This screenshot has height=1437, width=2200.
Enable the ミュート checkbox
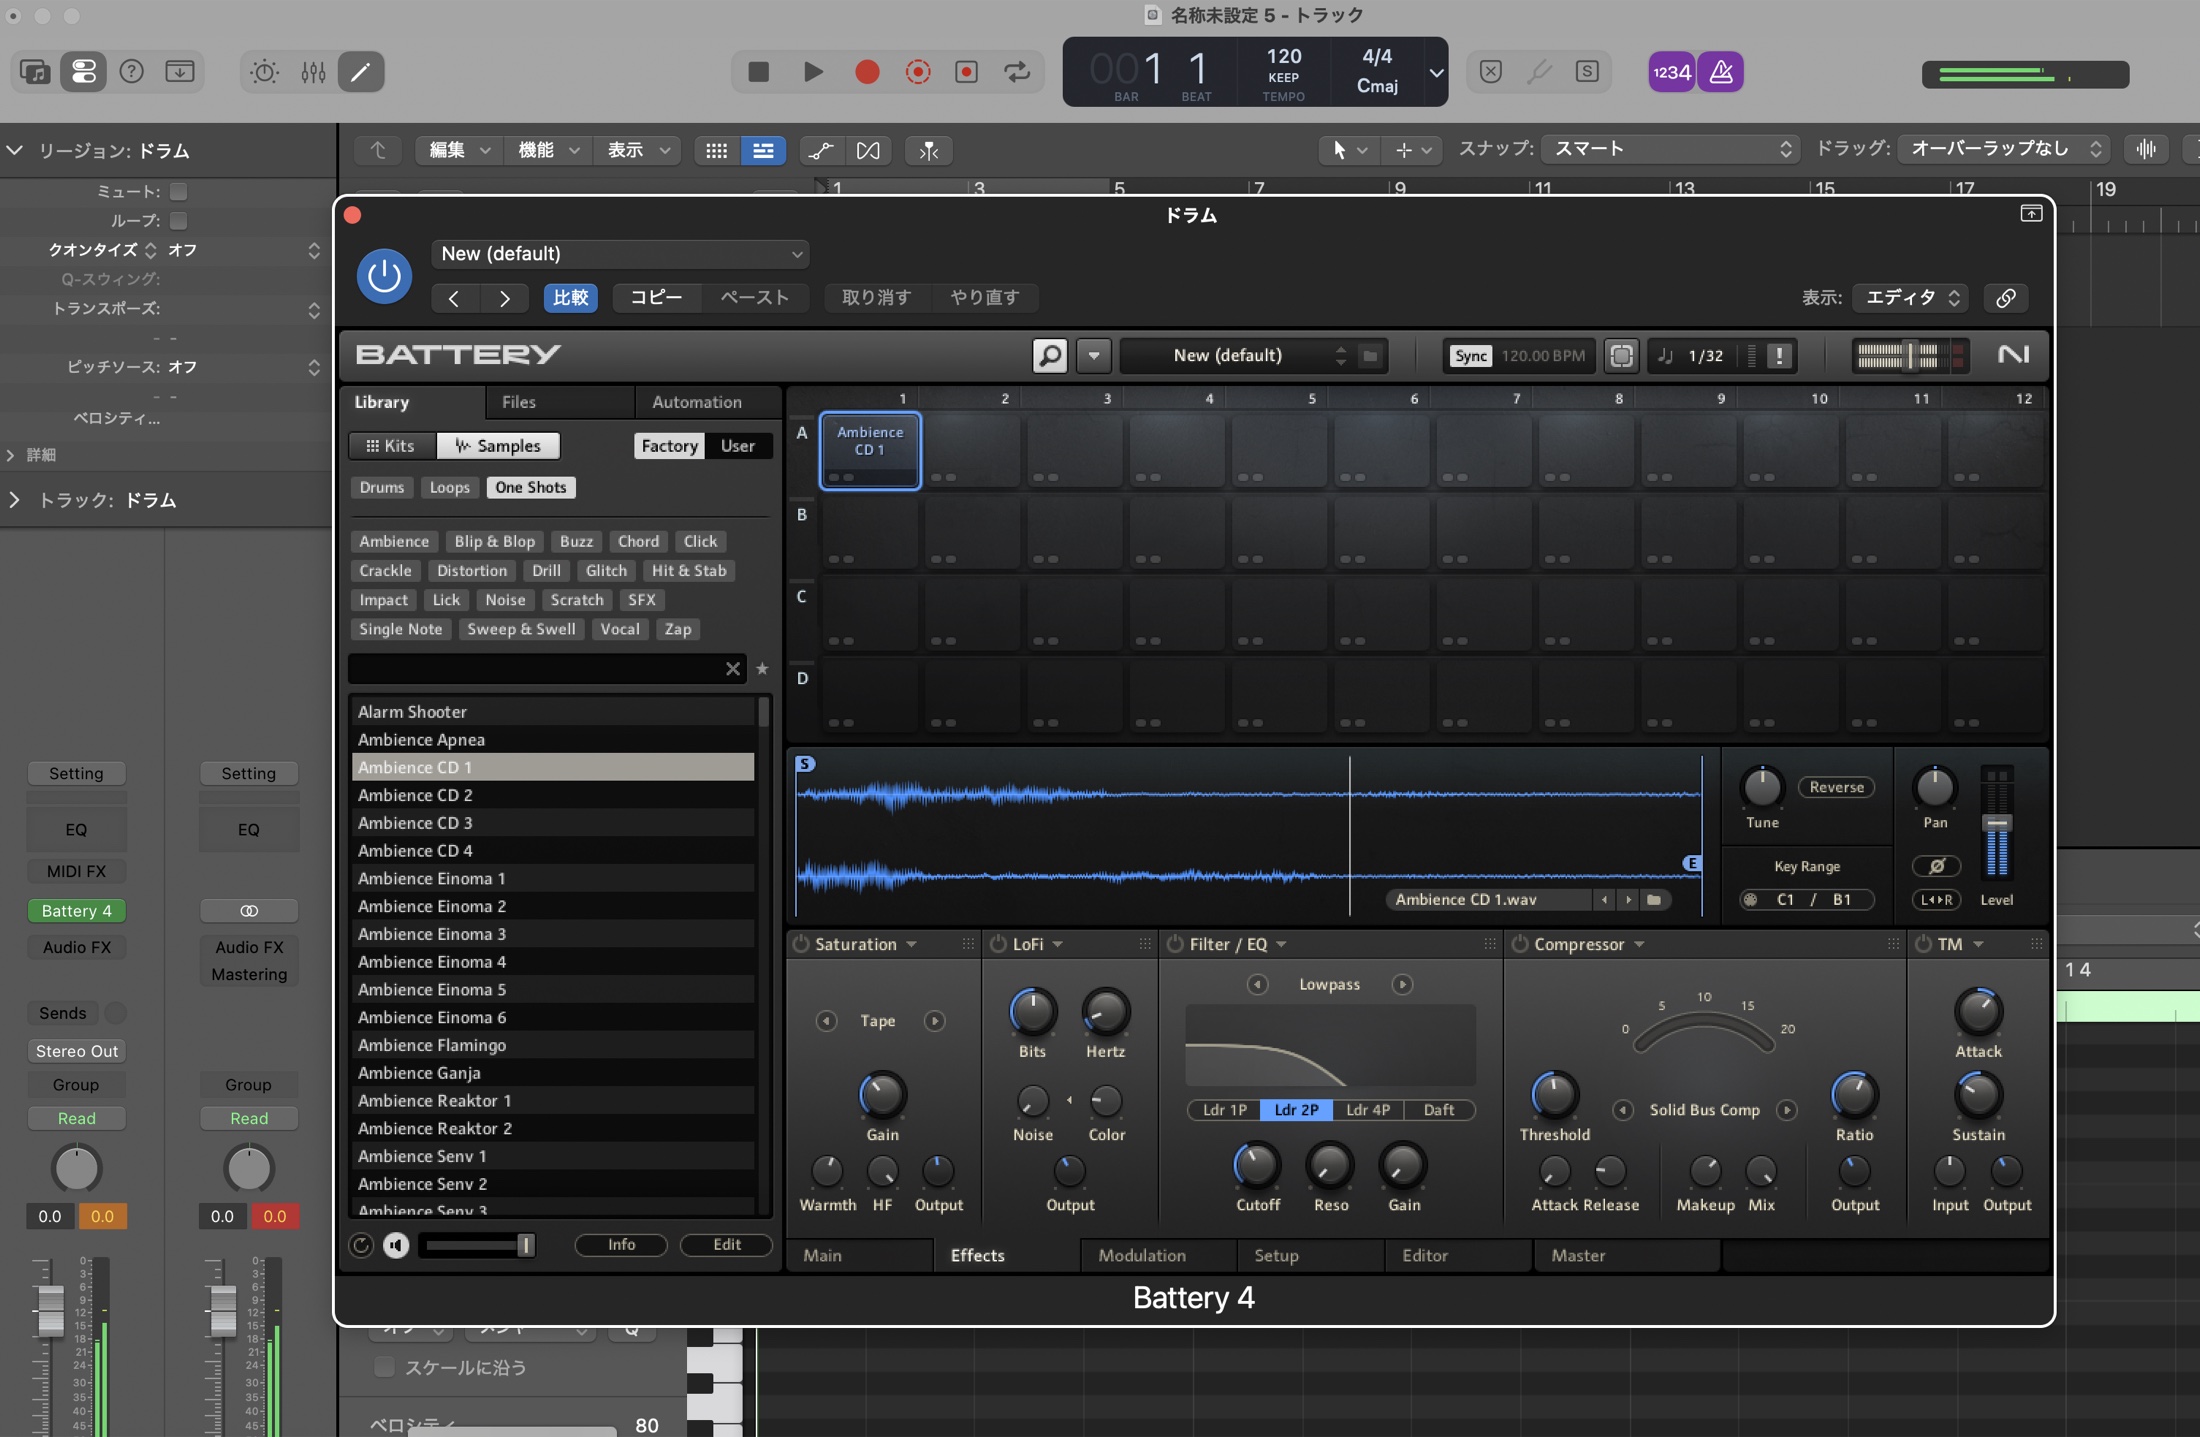[178, 191]
